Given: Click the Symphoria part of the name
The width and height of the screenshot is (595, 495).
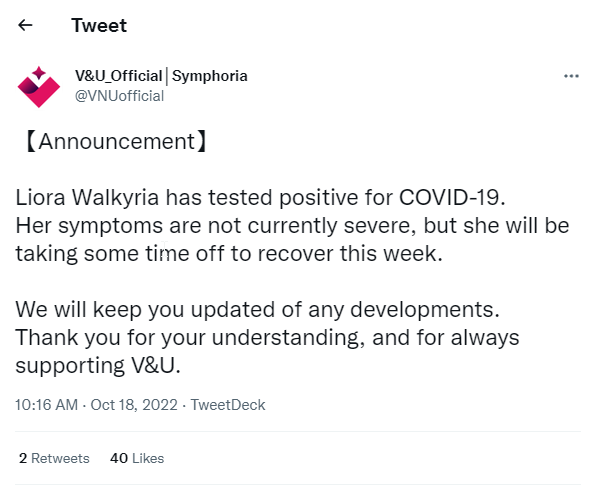Looking at the screenshot, I should (209, 76).
